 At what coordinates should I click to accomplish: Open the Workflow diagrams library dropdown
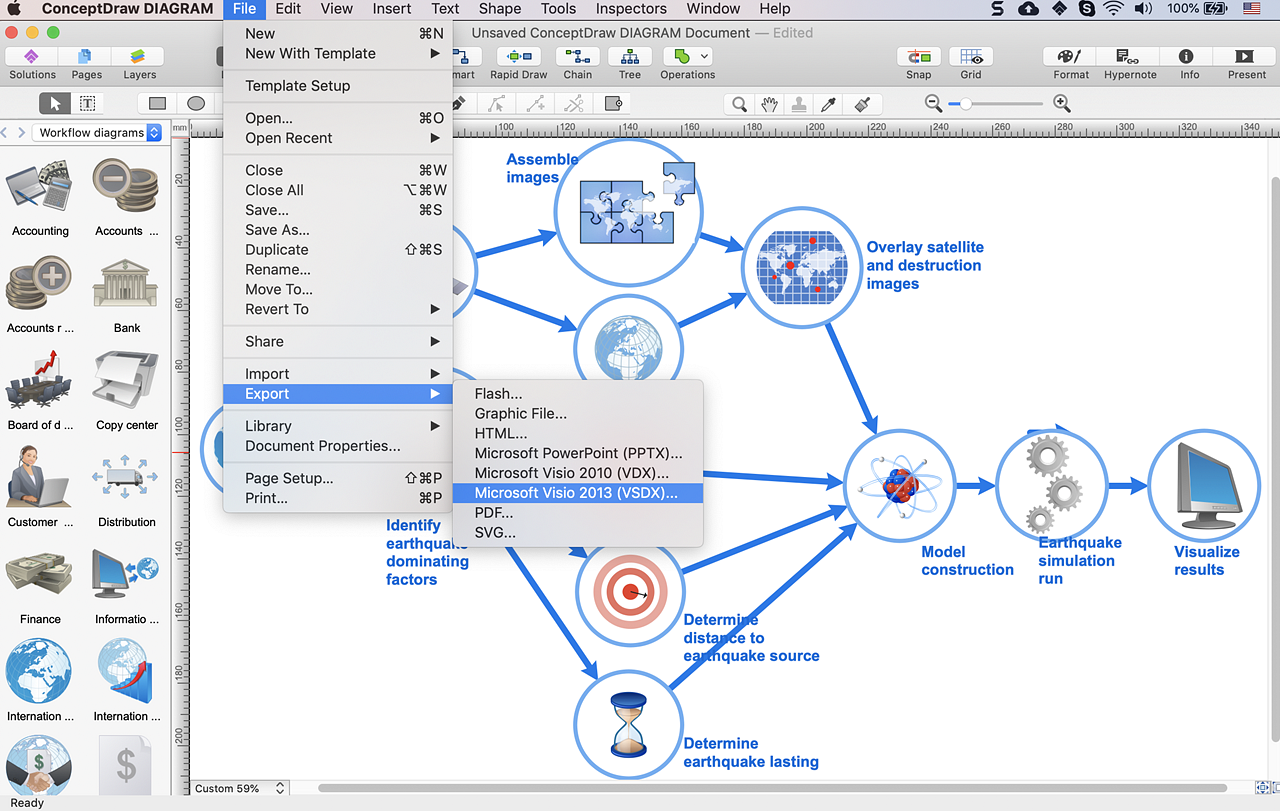pyautogui.click(x=98, y=132)
